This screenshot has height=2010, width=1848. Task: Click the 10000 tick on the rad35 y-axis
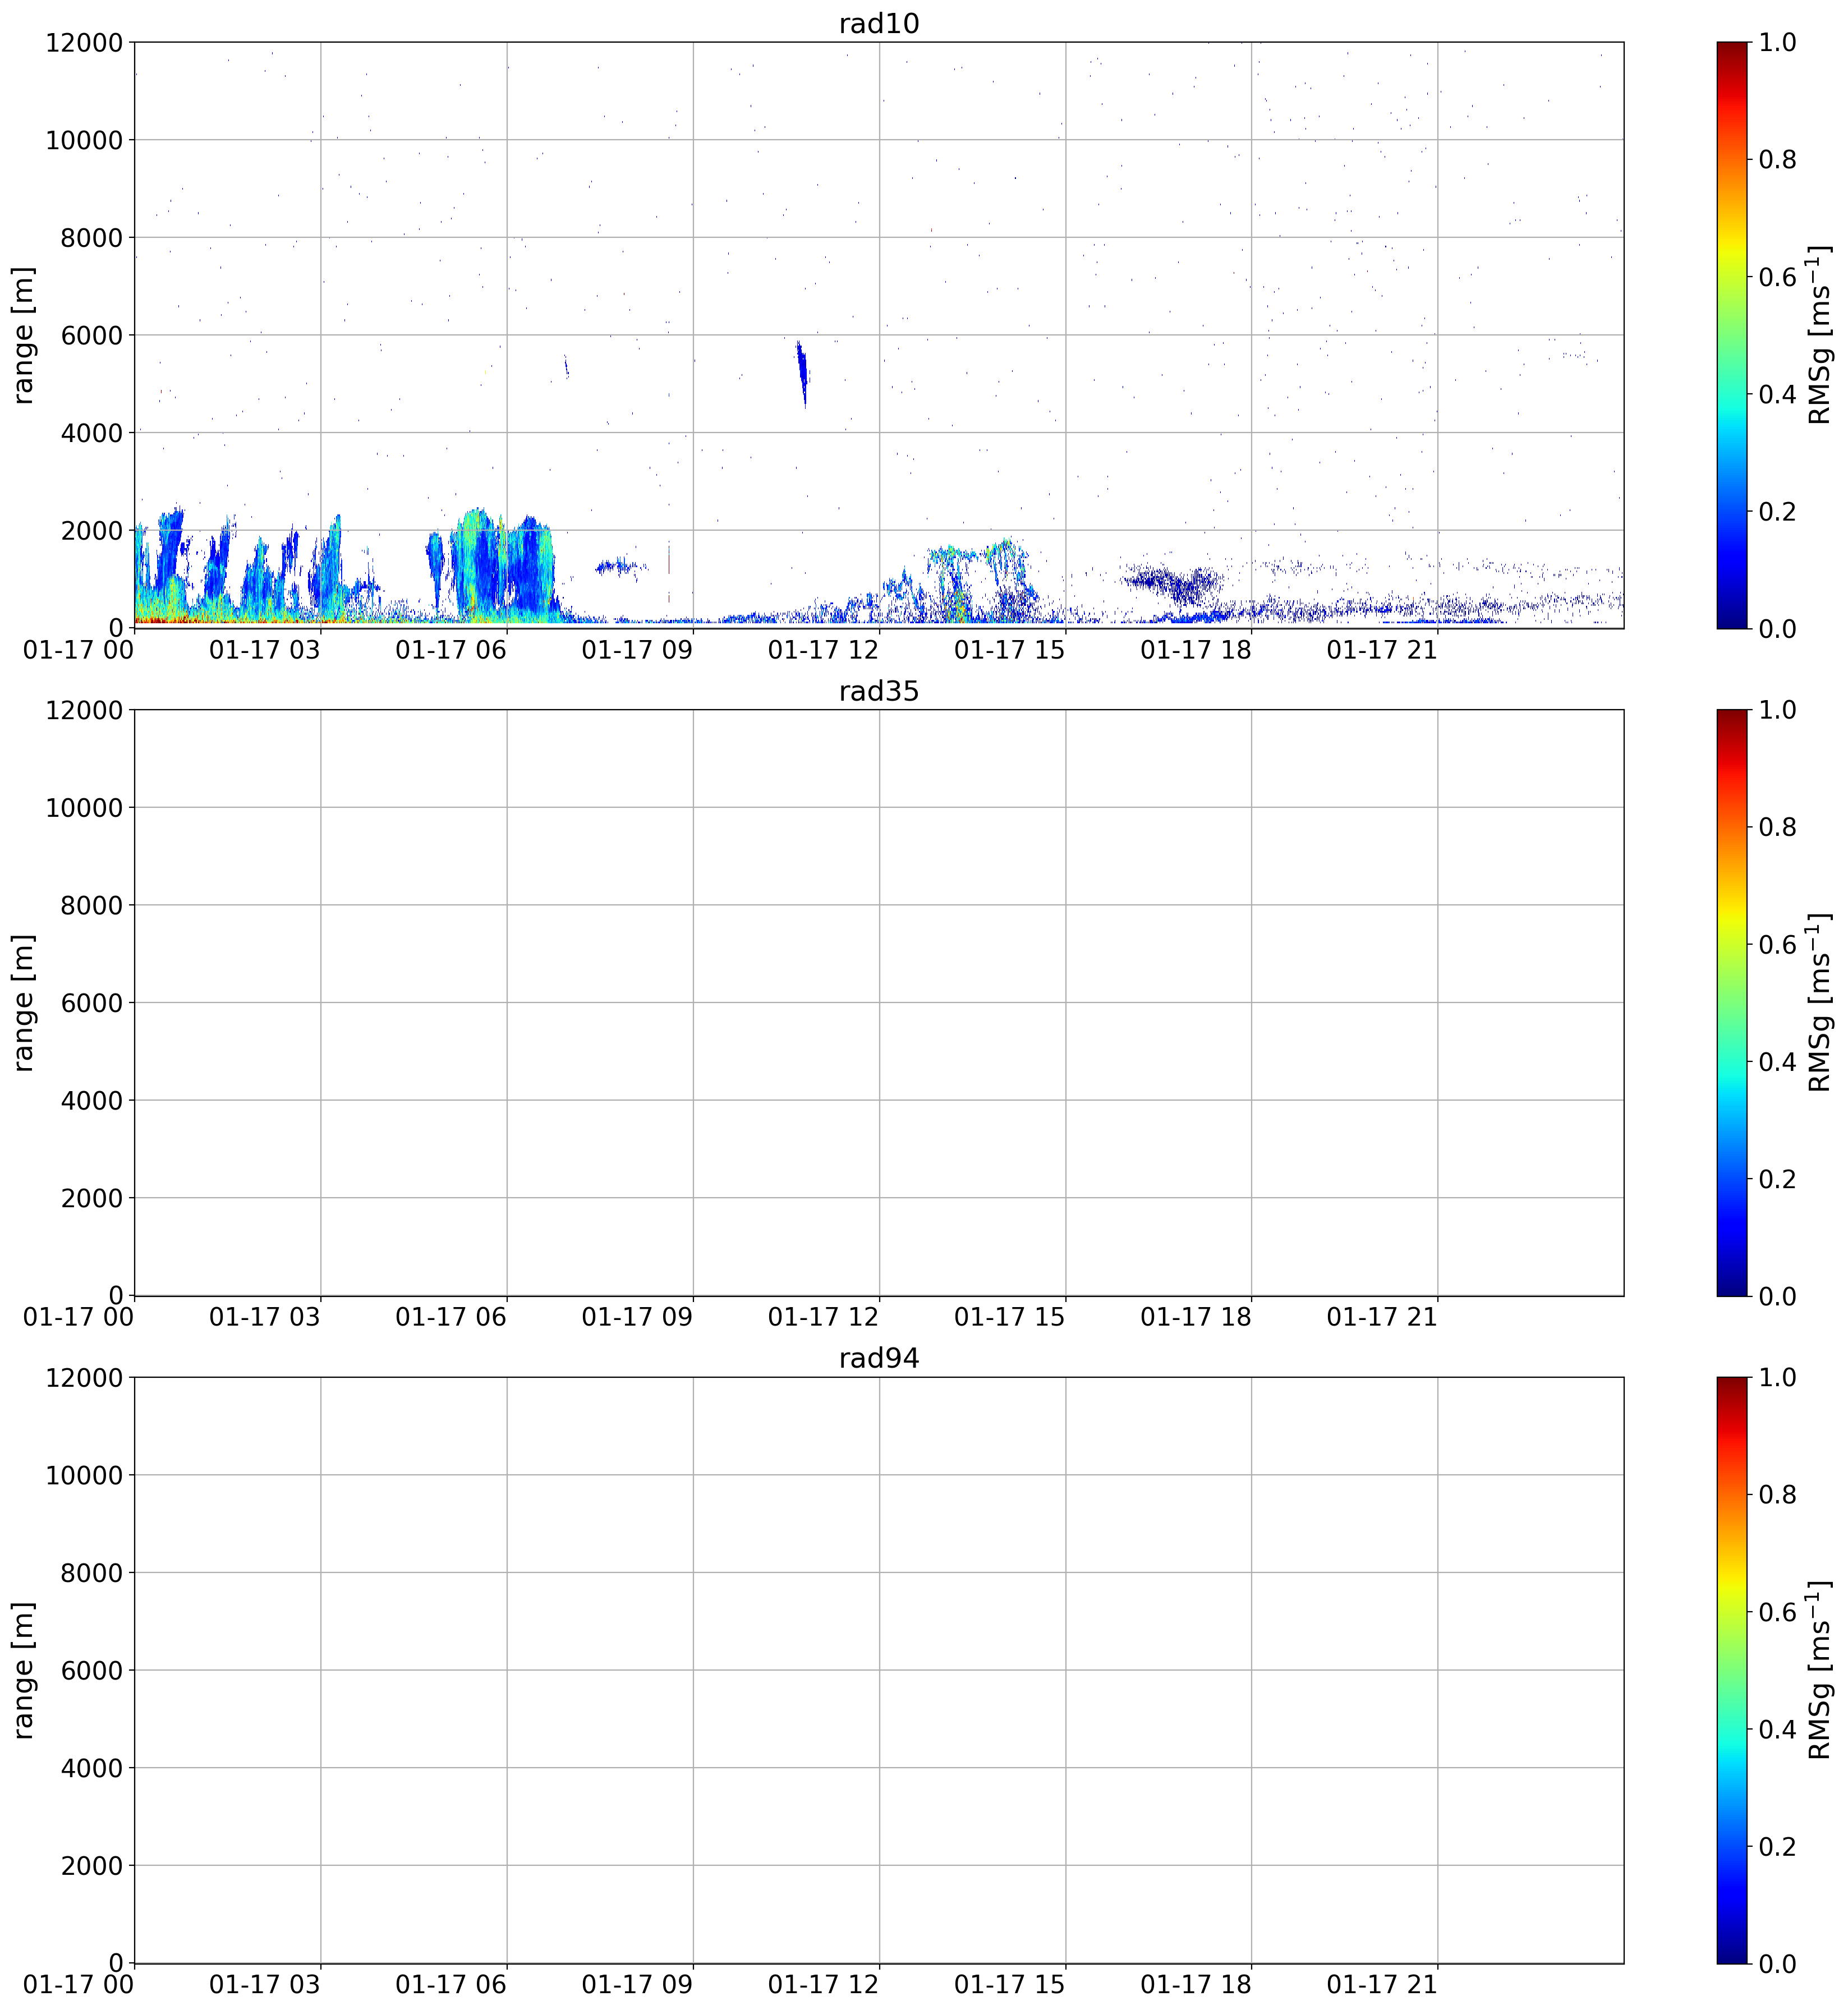point(84,808)
